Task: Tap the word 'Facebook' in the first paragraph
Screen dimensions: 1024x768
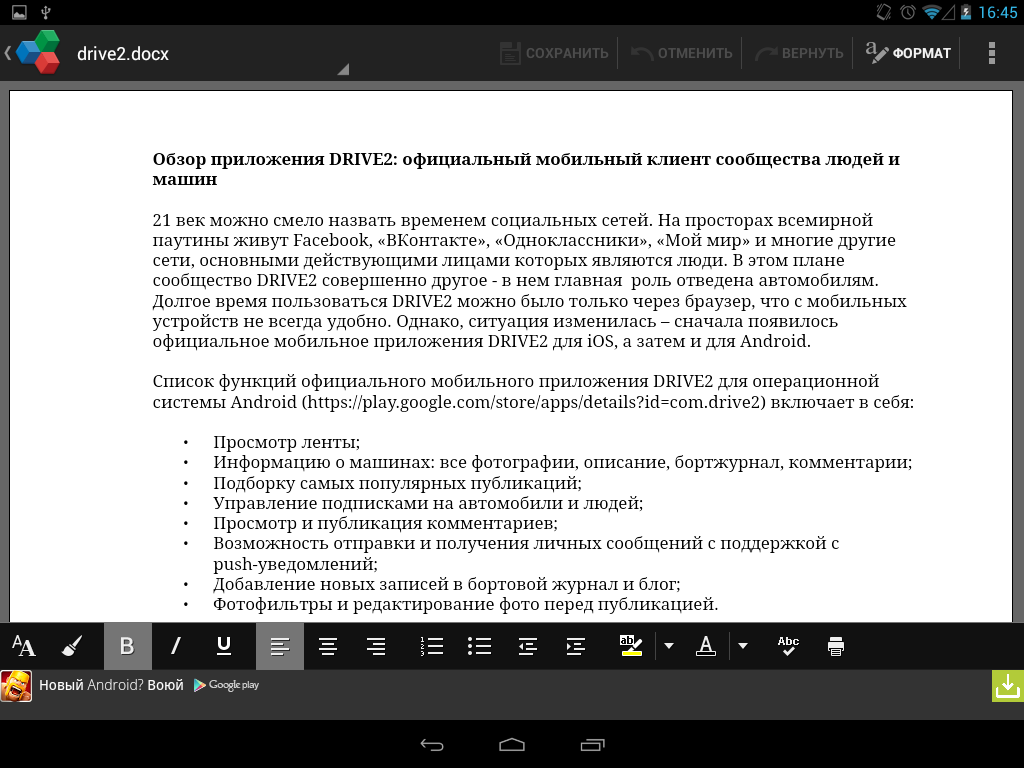Action: click(332, 240)
